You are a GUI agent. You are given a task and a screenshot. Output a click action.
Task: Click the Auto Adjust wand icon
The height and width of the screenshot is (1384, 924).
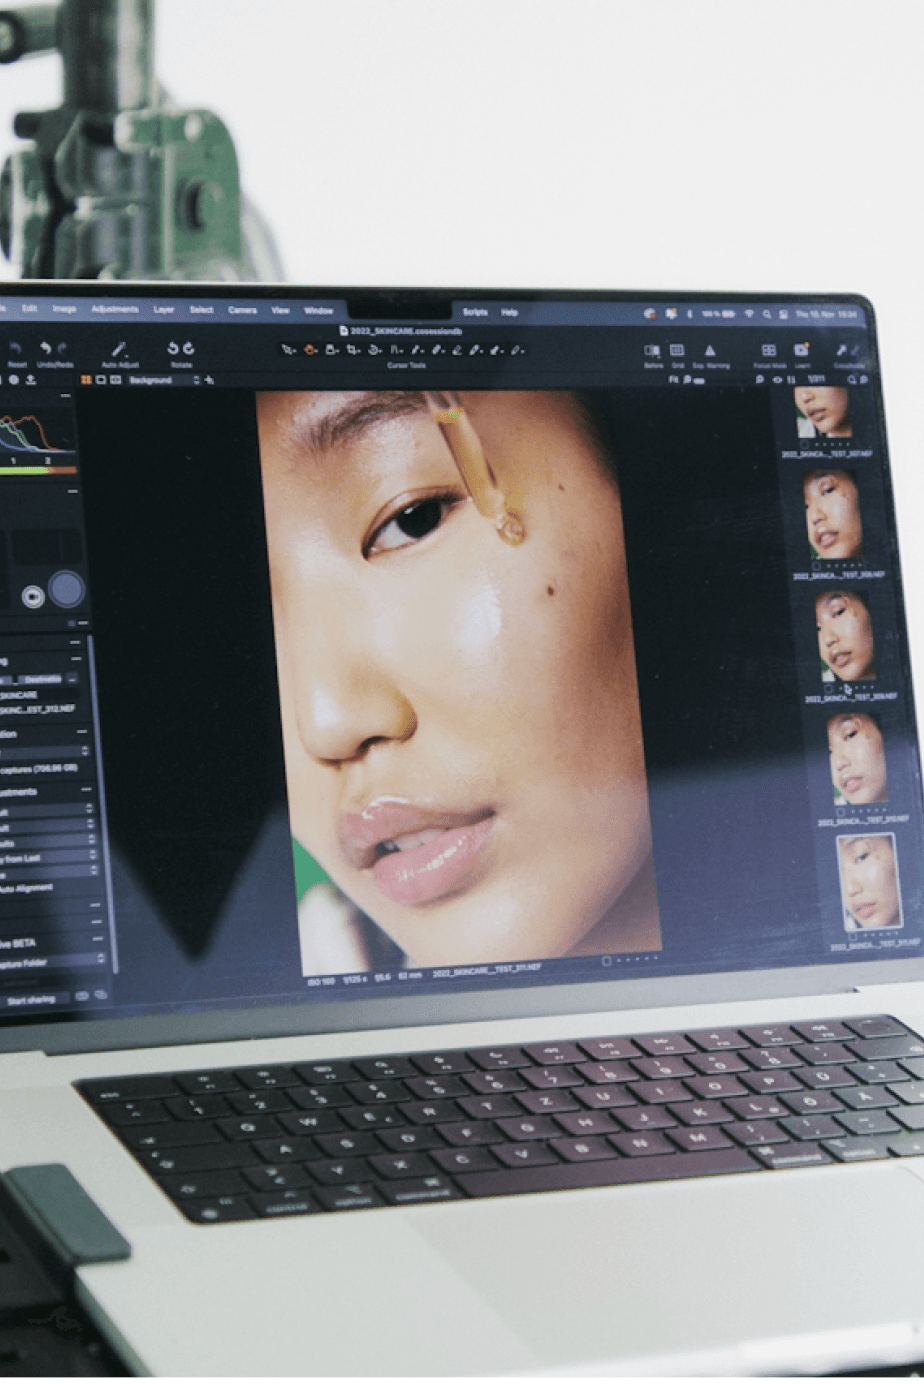tap(119, 349)
